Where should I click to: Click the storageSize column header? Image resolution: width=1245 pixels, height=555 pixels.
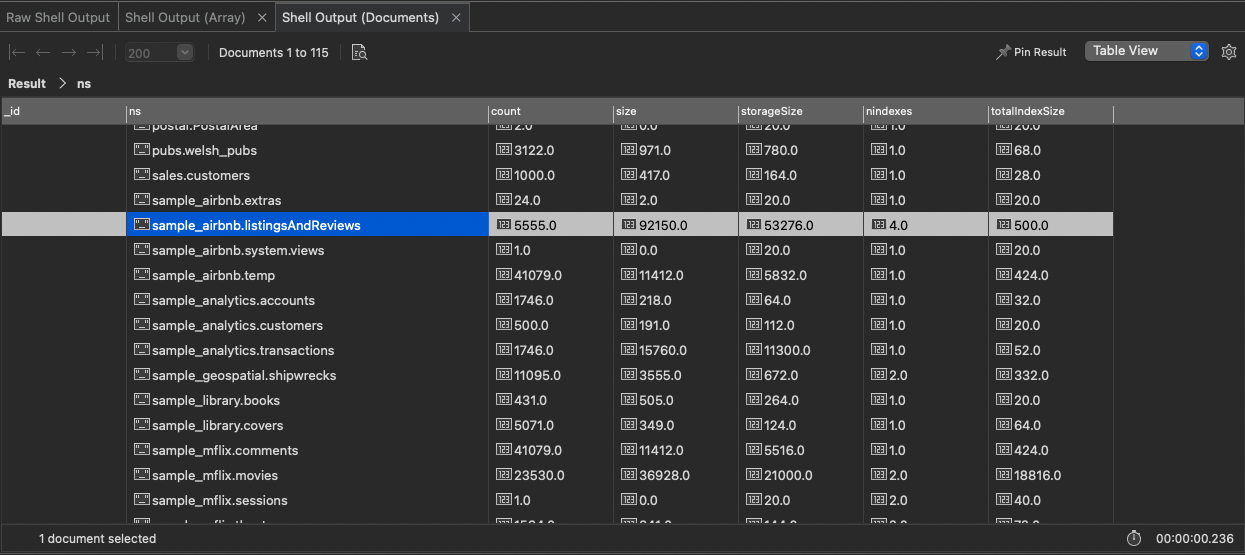771,111
